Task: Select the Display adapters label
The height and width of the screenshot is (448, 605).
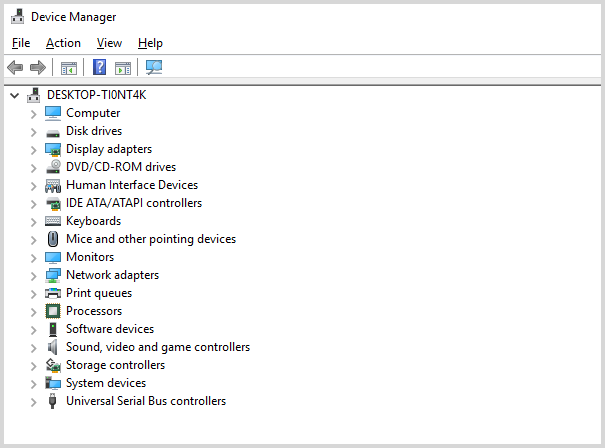Action: pyautogui.click(x=109, y=149)
